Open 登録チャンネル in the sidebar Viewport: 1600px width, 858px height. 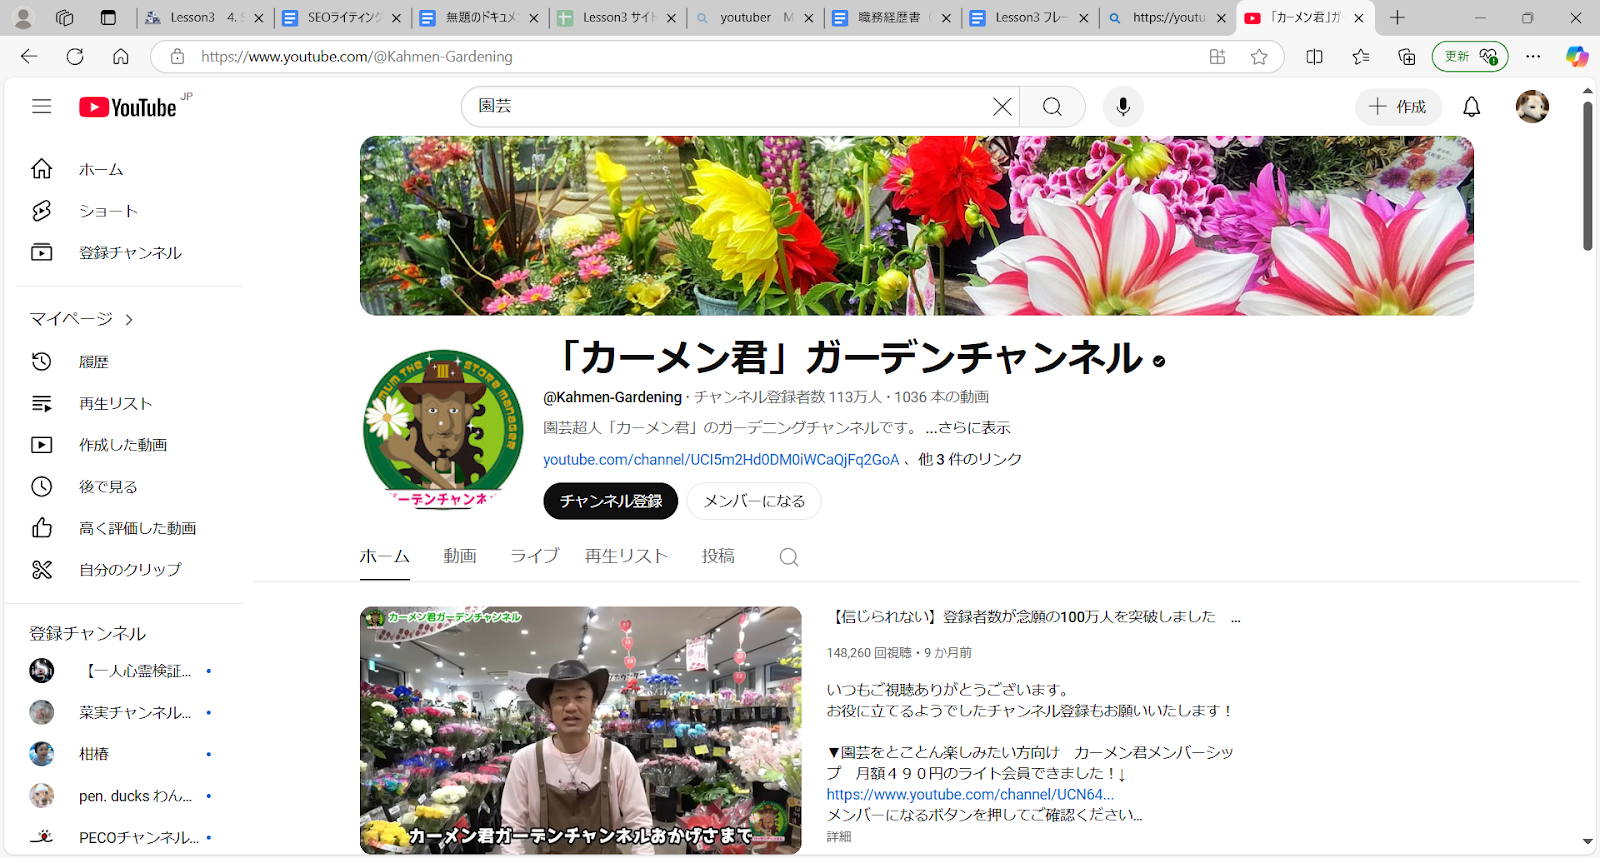click(x=128, y=253)
